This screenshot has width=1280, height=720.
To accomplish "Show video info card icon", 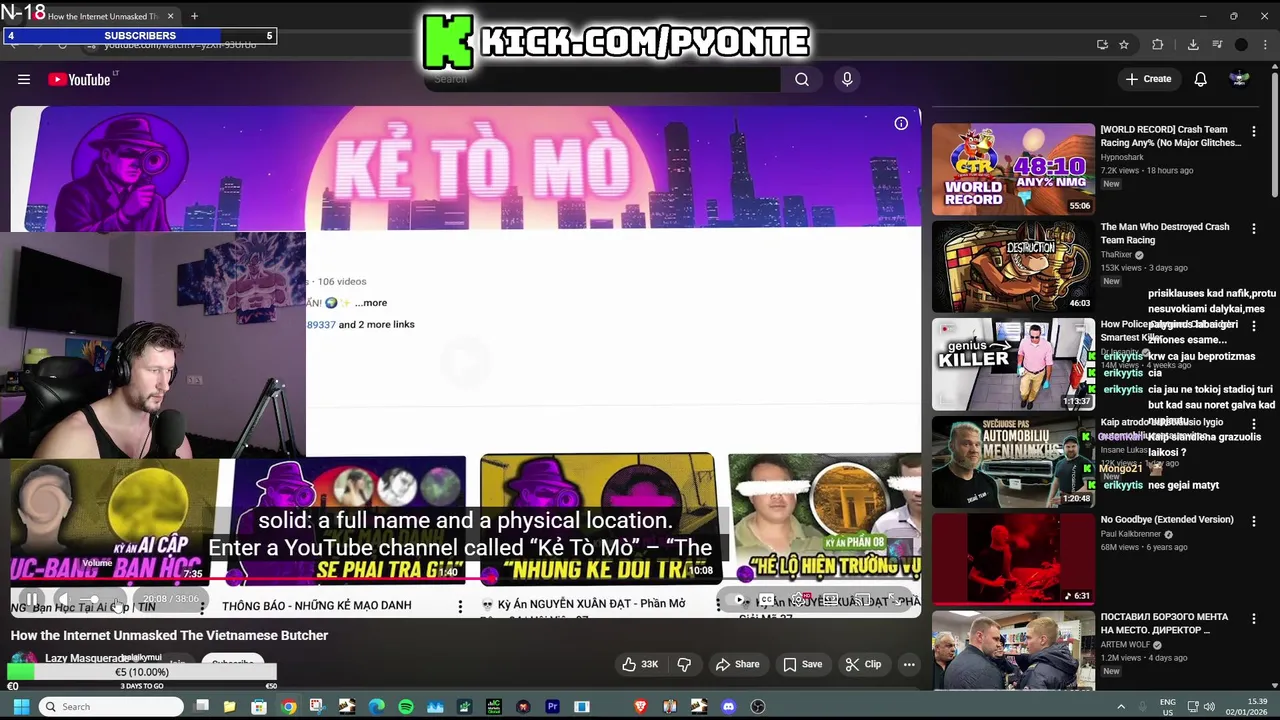I will [x=901, y=123].
